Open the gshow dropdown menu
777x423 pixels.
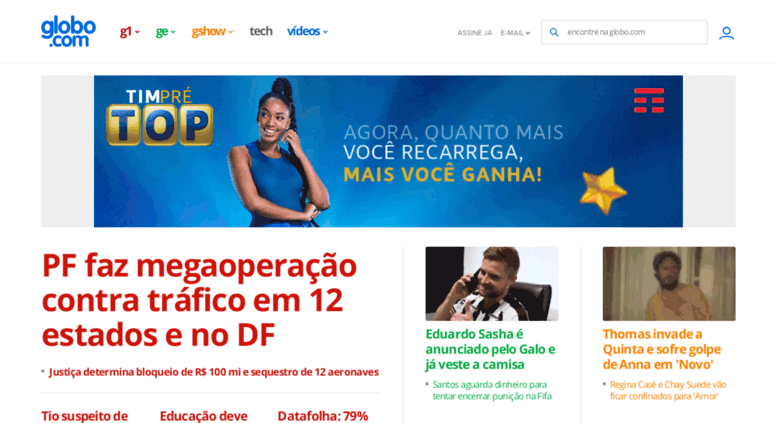point(212,32)
